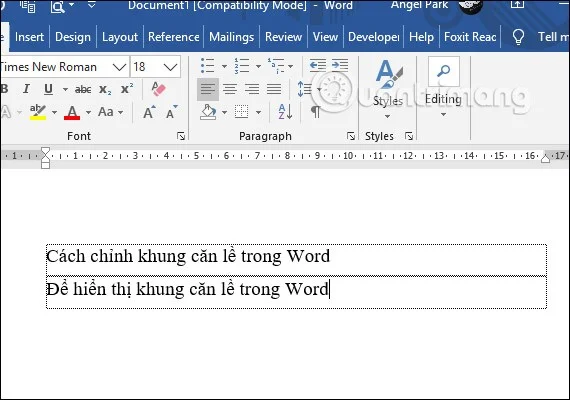Increase font size with grow icon
This screenshot has width=570, height=400.
(149, 112)
